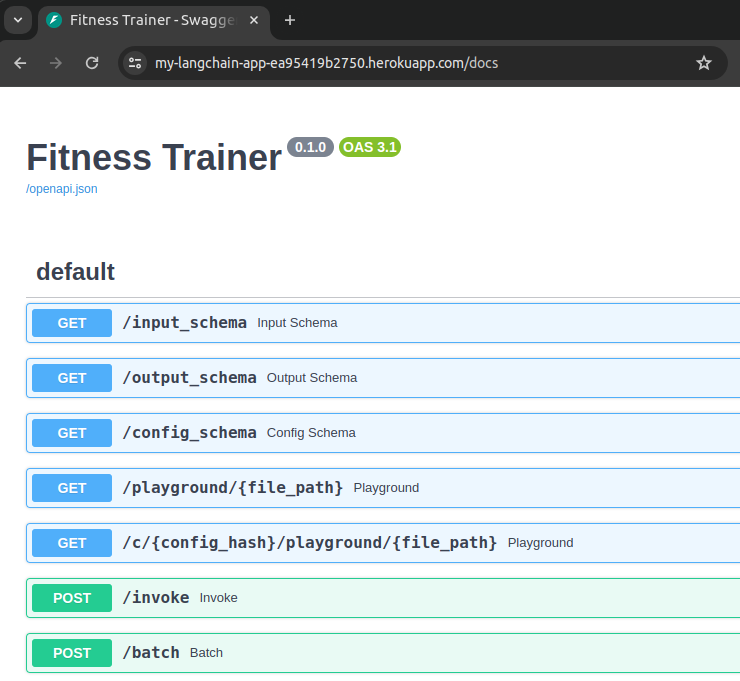Open the tab search dropdown arrow
This screenshot has width=740, height=681.
coord(18,20)
